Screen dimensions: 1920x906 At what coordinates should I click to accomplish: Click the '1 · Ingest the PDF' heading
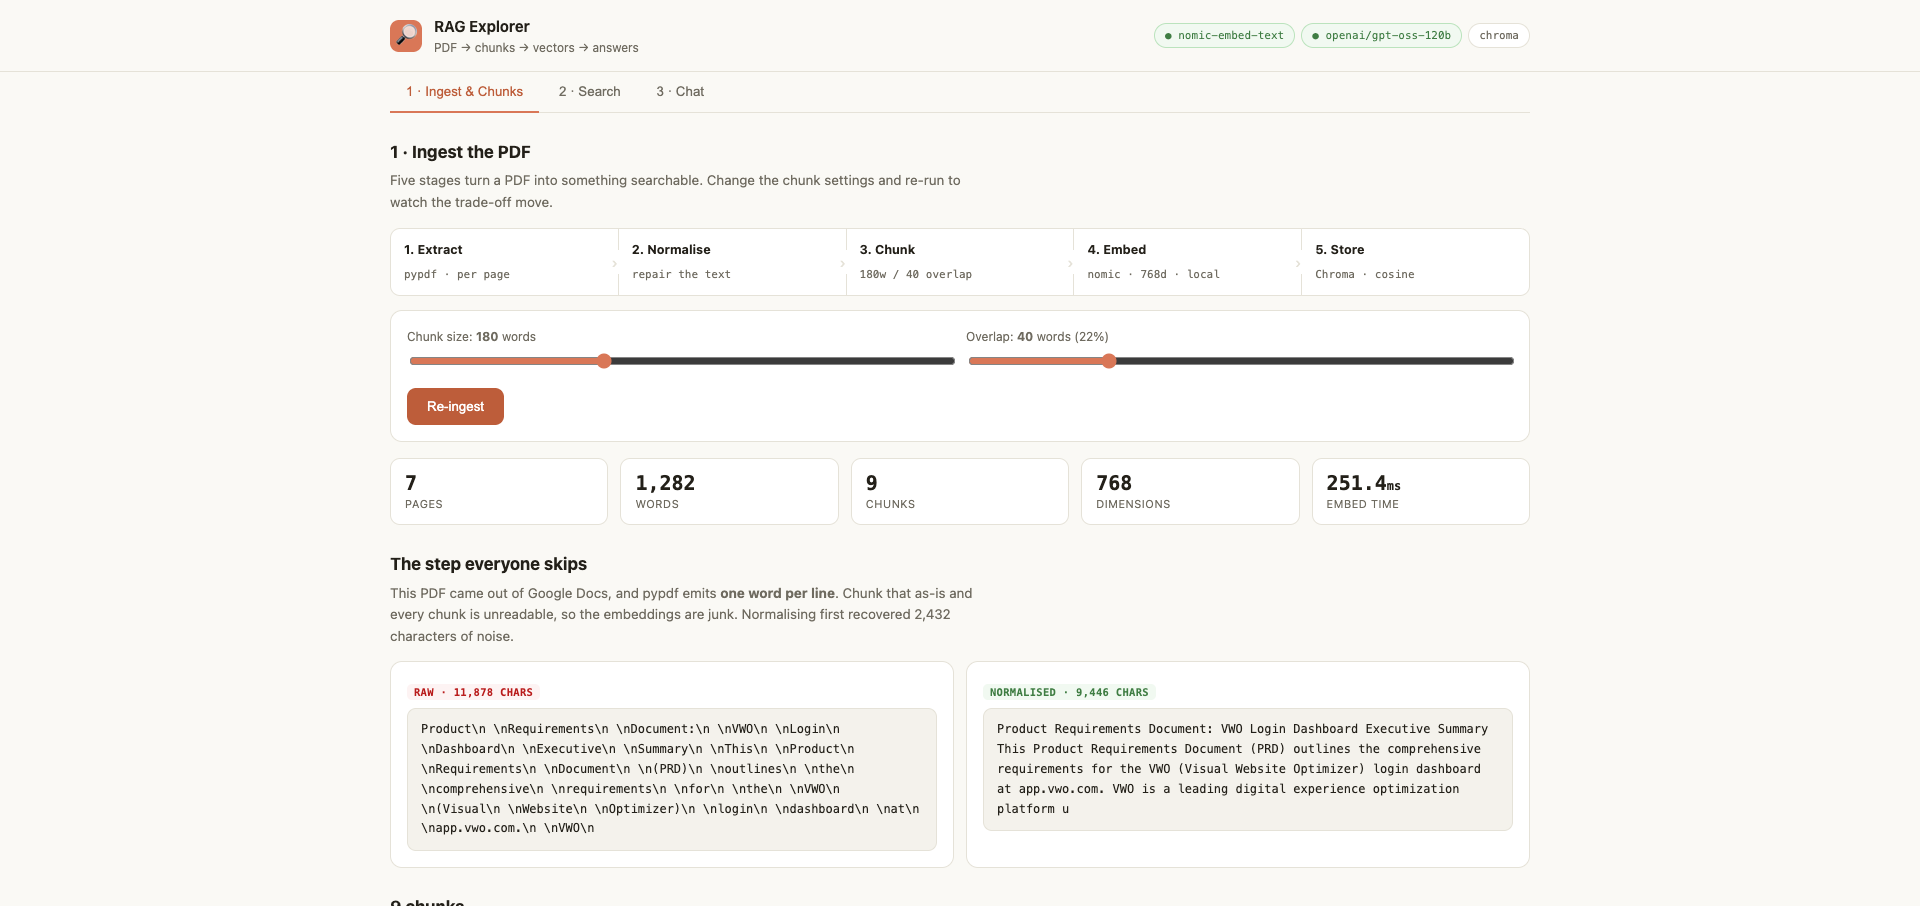[x=460, y=152]
